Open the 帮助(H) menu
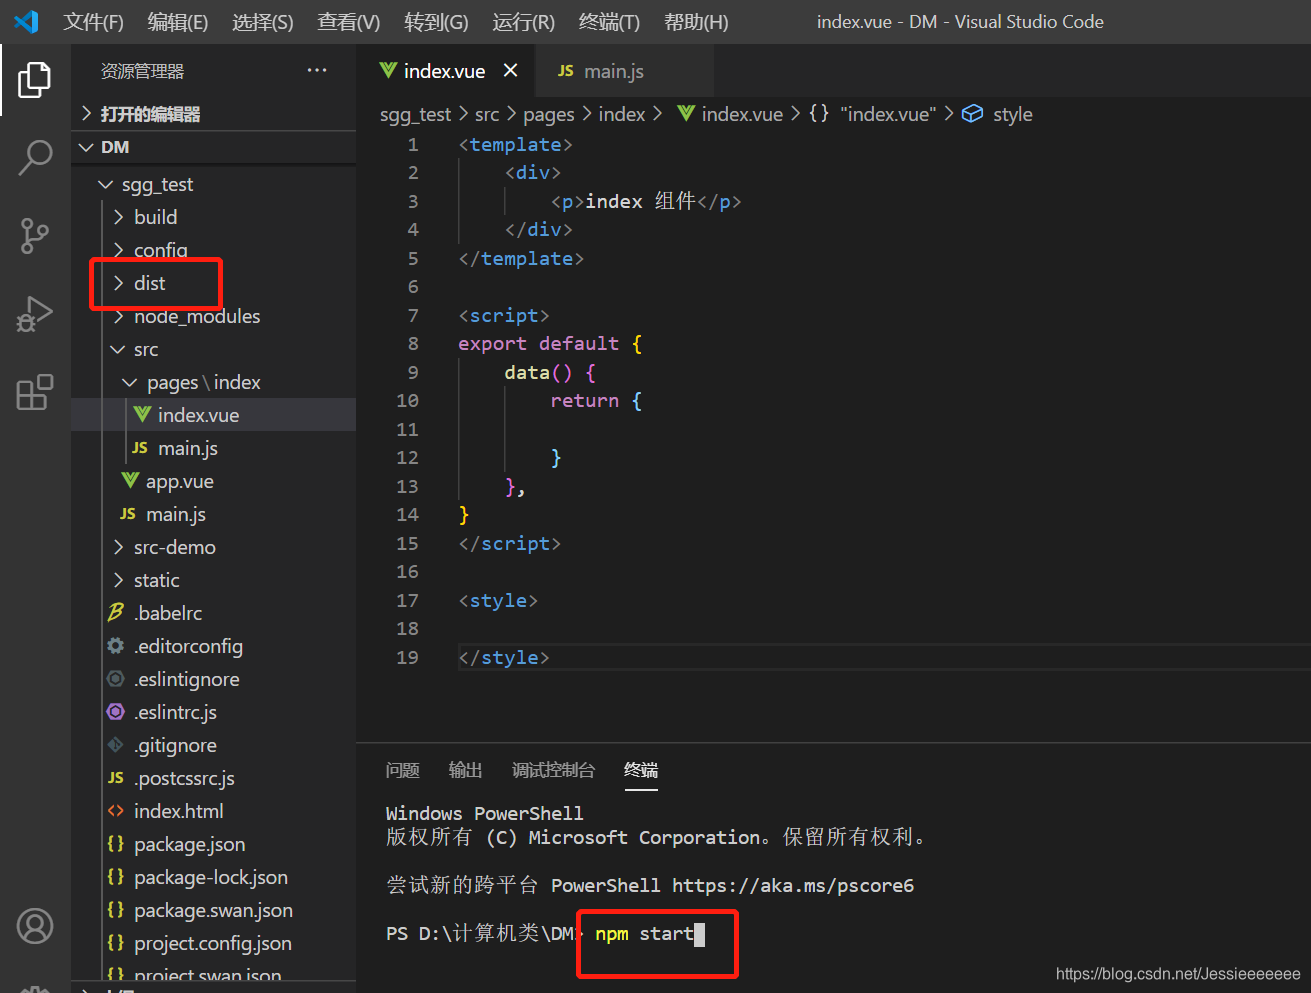 point(696,22)
